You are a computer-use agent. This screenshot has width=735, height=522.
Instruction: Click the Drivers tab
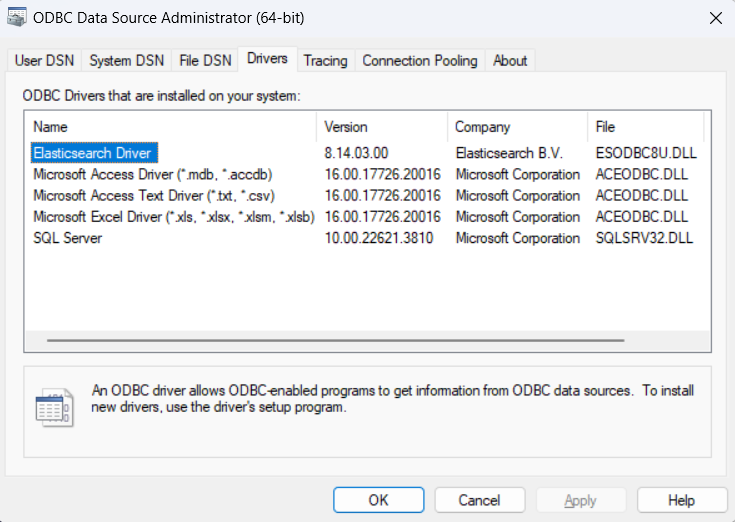coord(267,59)
